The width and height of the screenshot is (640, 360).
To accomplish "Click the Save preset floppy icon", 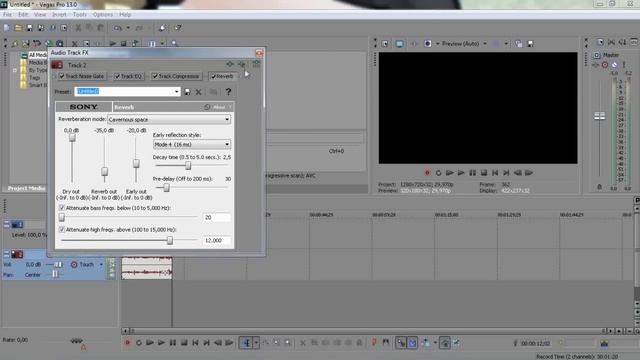I will 187,92.
